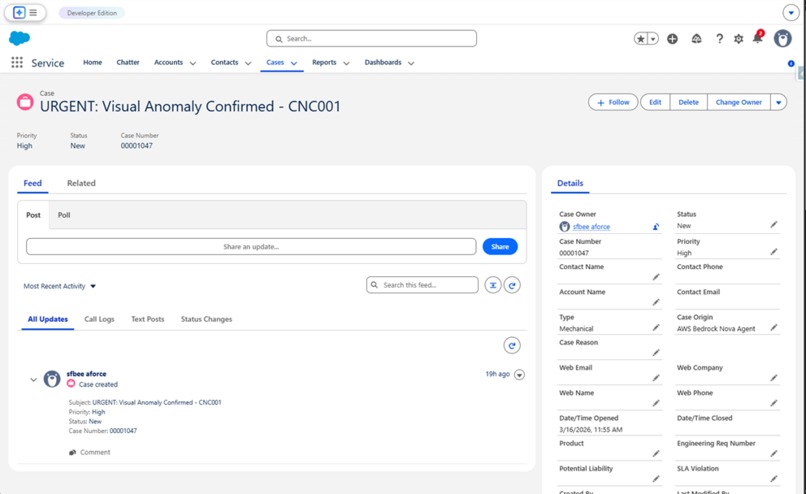This screenshot has width=806, height=494.
Task: Edit the SLA Violation pencil icon
Action: (774, 479)
